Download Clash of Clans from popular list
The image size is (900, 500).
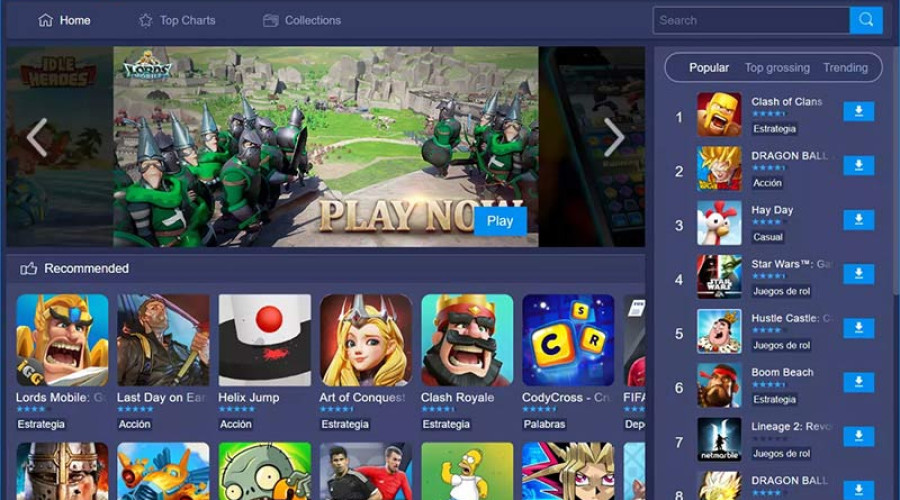tap(858, 112)
